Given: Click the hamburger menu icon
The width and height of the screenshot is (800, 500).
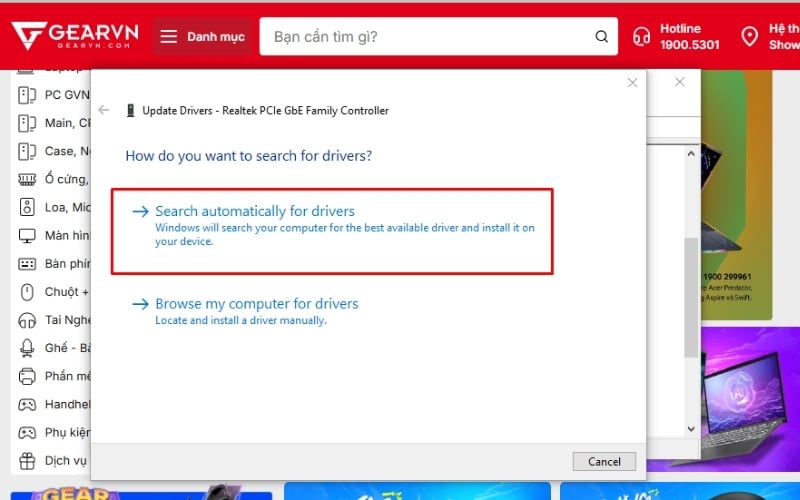Looking at the screenshot, I should tap(168, 37).
